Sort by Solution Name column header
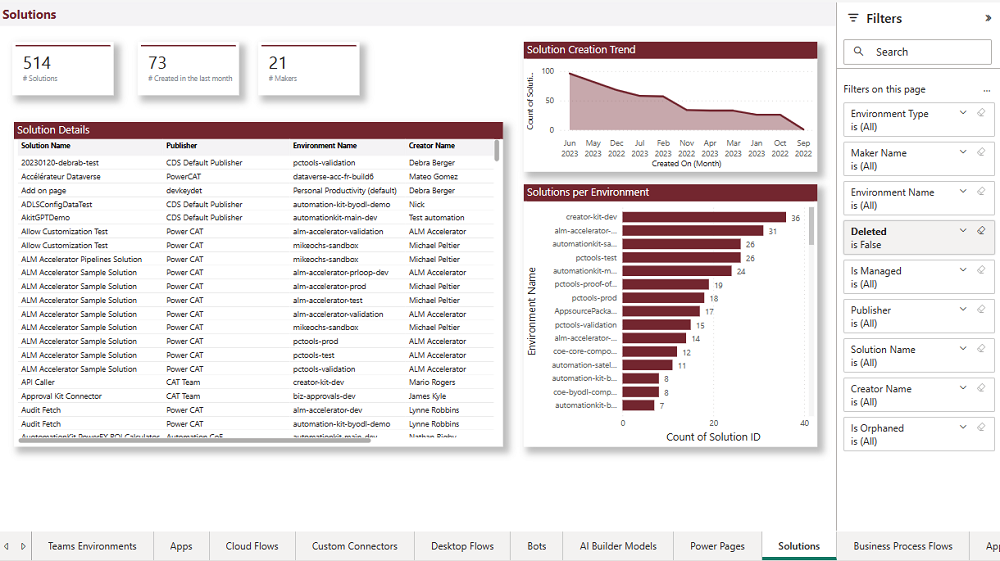The height and width of the screenshot is (561, 1000). [x=46, y=145]
